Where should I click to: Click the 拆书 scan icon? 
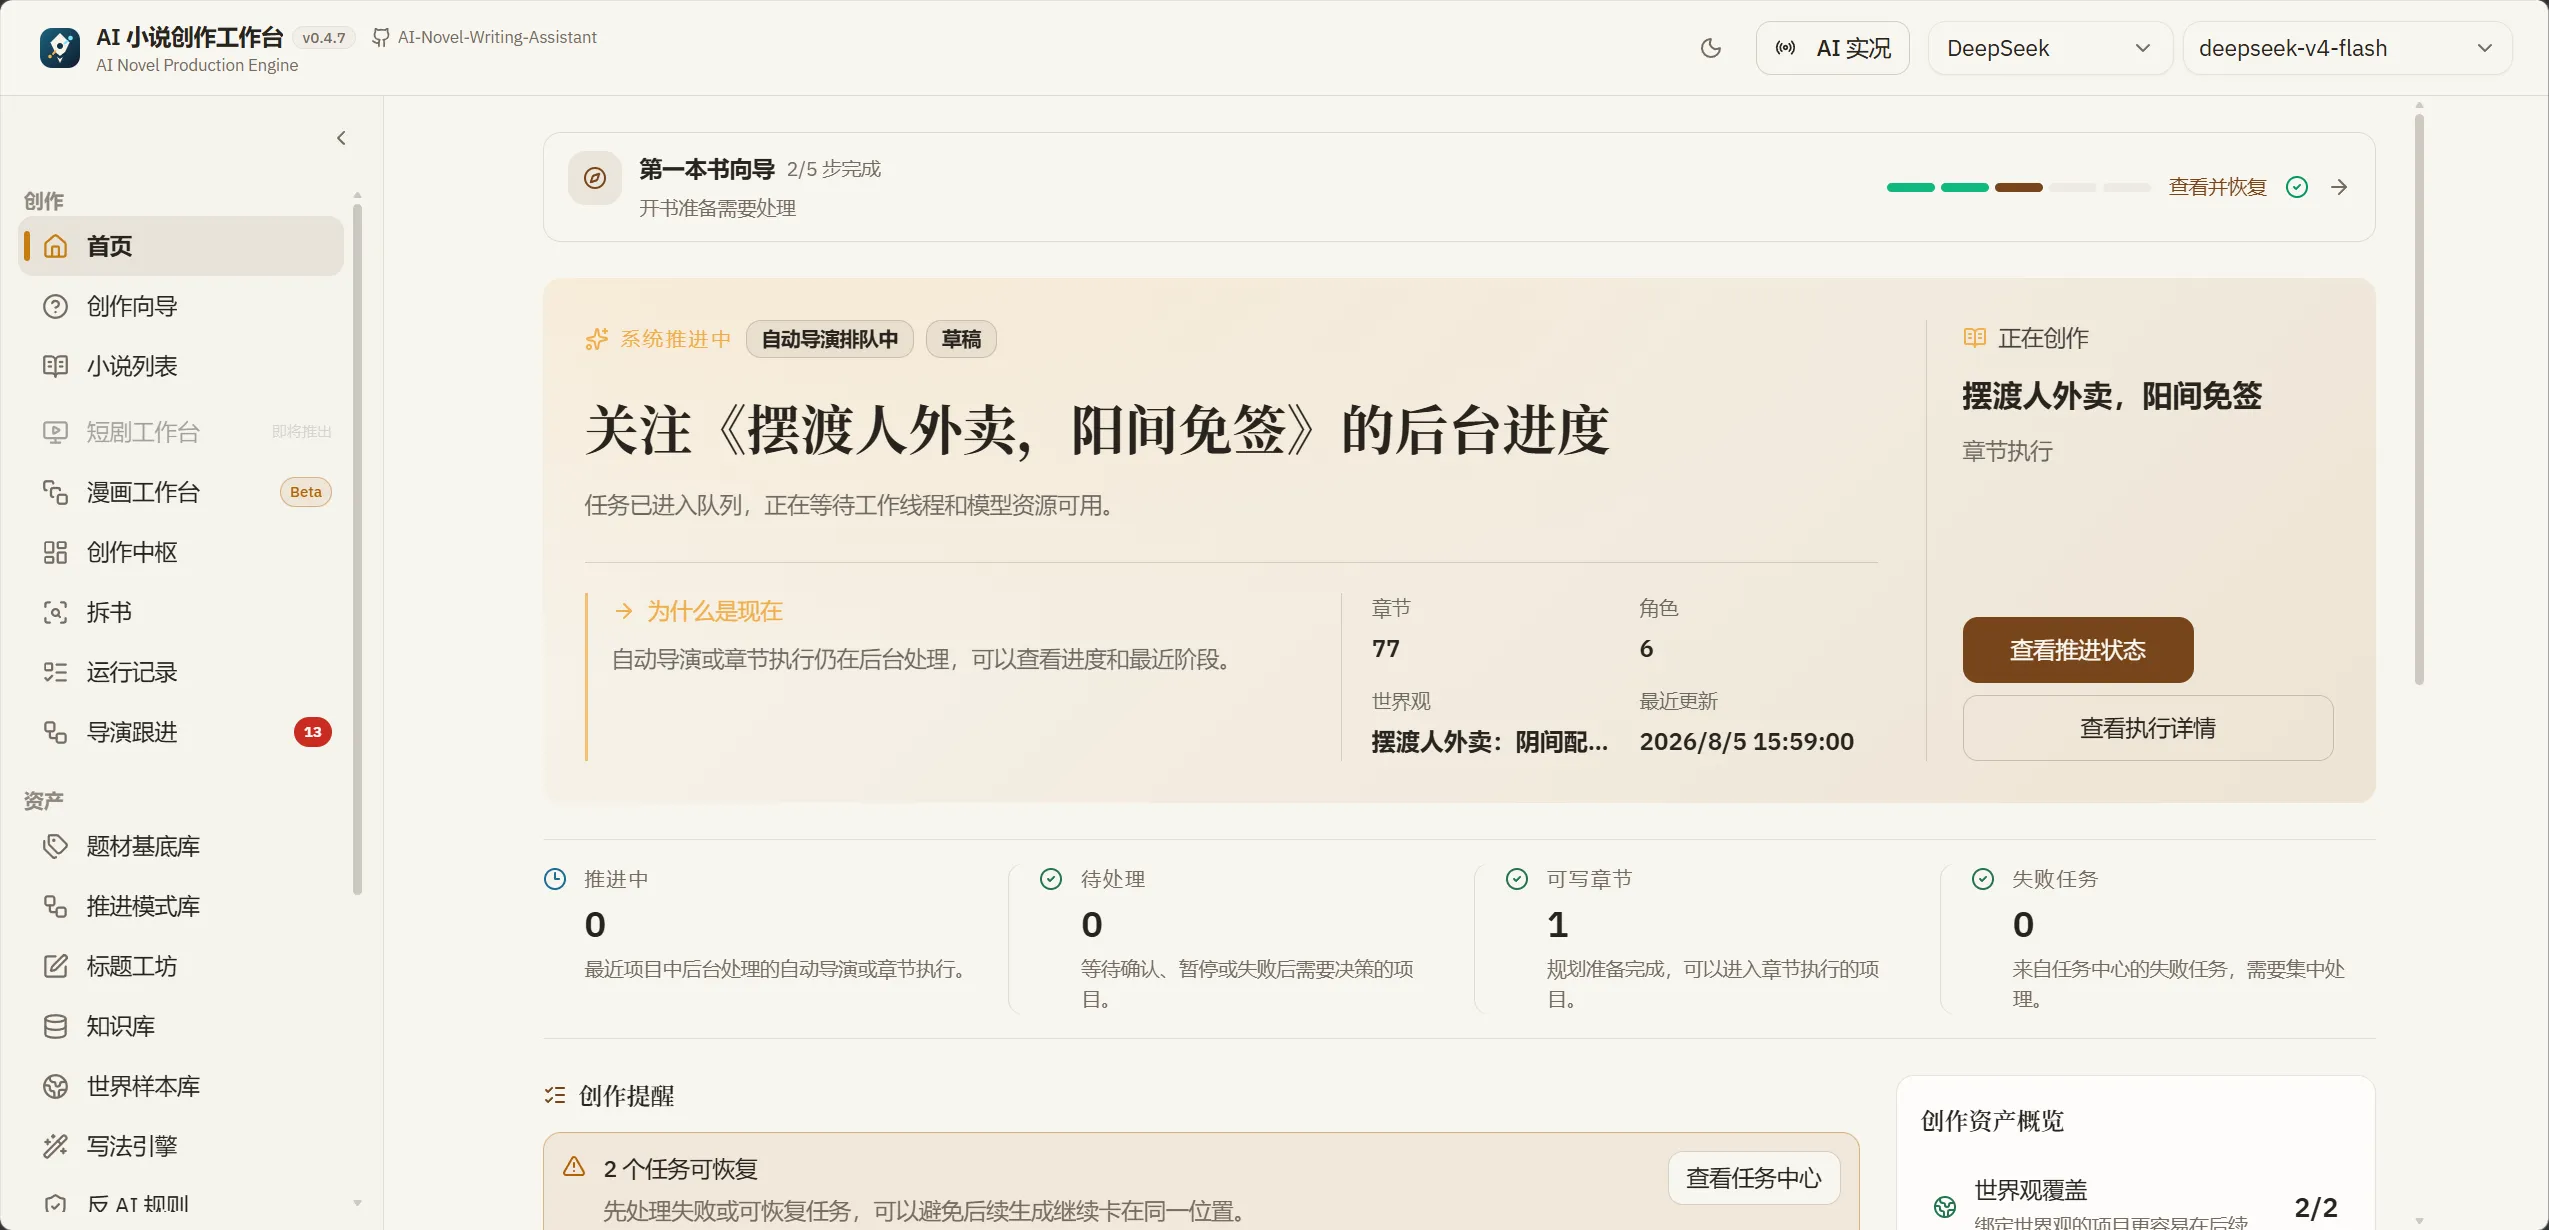[55, 612]
